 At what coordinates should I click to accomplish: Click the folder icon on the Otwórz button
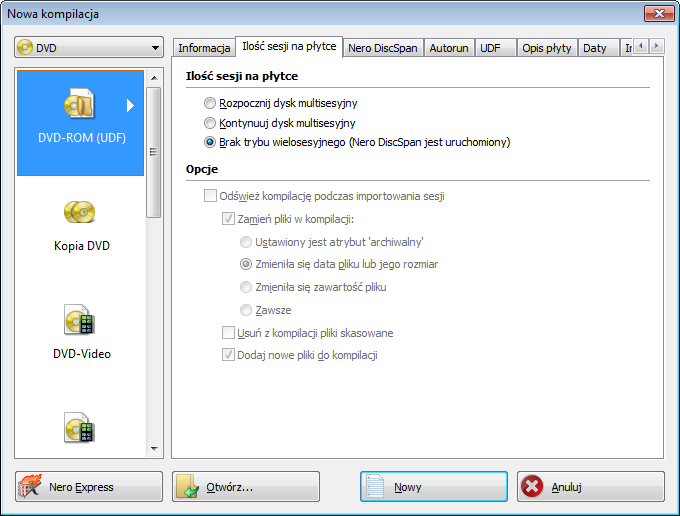(188, 487)
